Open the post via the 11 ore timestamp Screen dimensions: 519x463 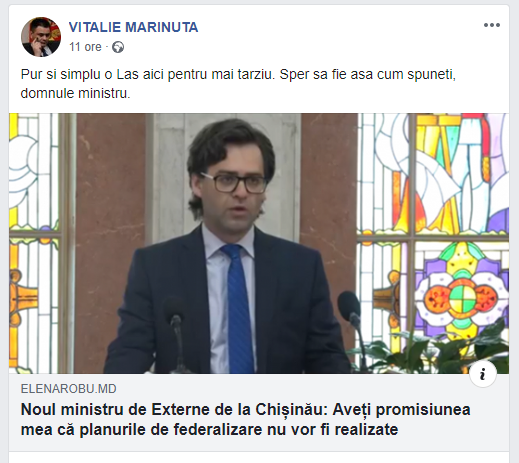tap(85, 47)
